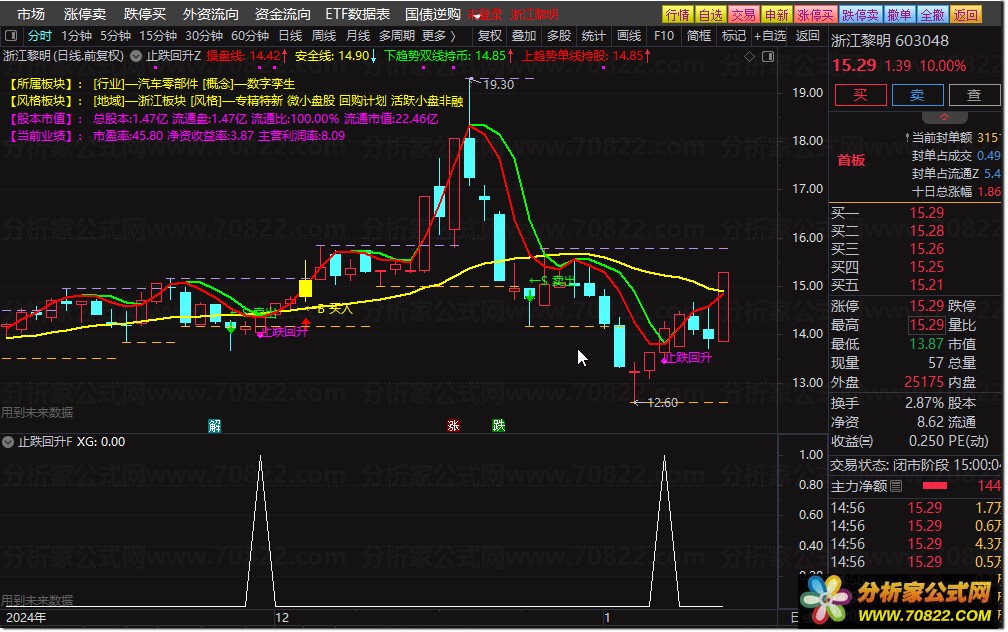1008x632 pixels.
Task: Open the 国债逆购 menu
Action: pos(433,14)
